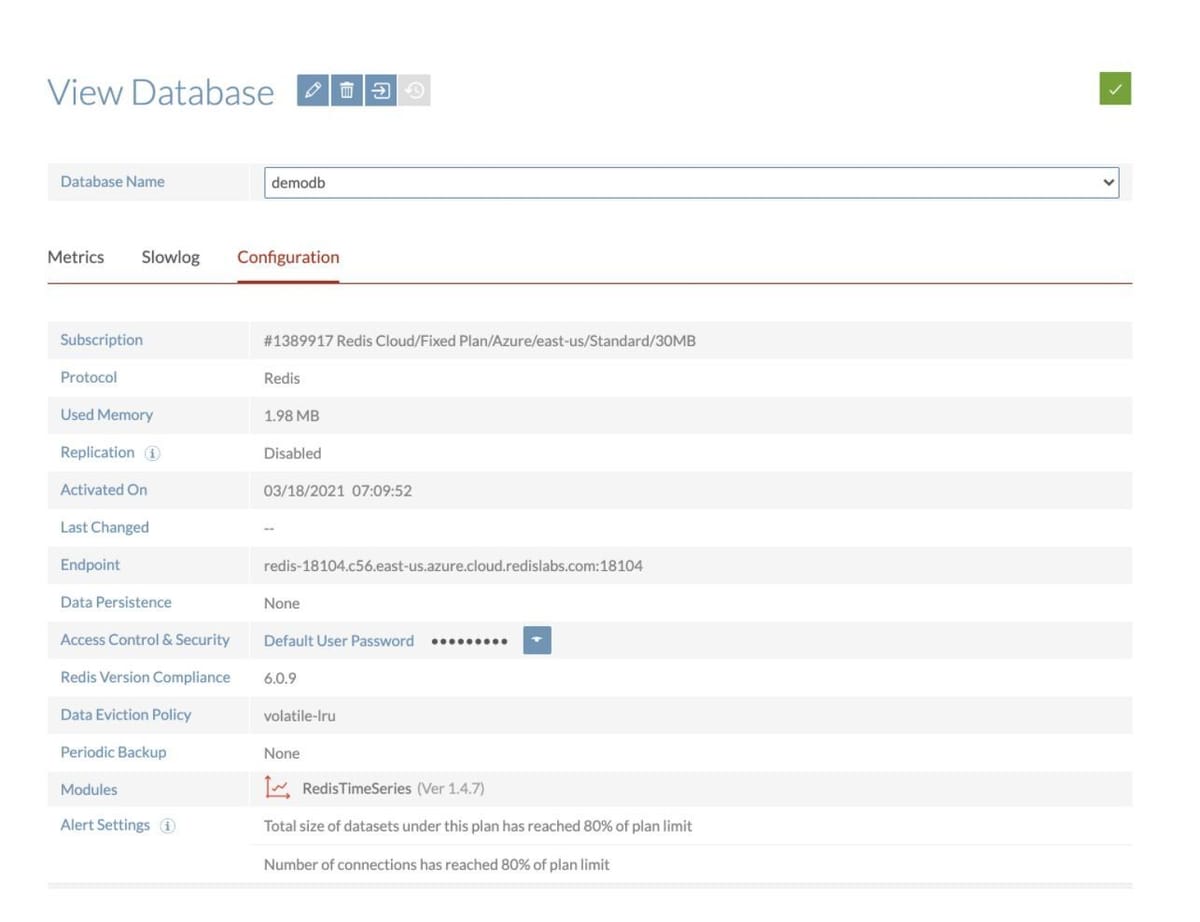Image resolution: width=1200 pixels, height=922 pixels.
Task: Open the Alert Settings info icon
Action: [166, 825]
